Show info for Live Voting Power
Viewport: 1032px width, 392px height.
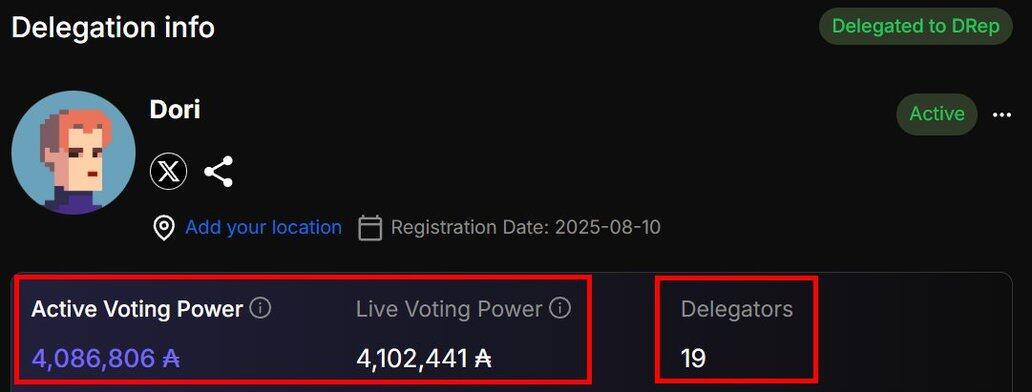560,308
